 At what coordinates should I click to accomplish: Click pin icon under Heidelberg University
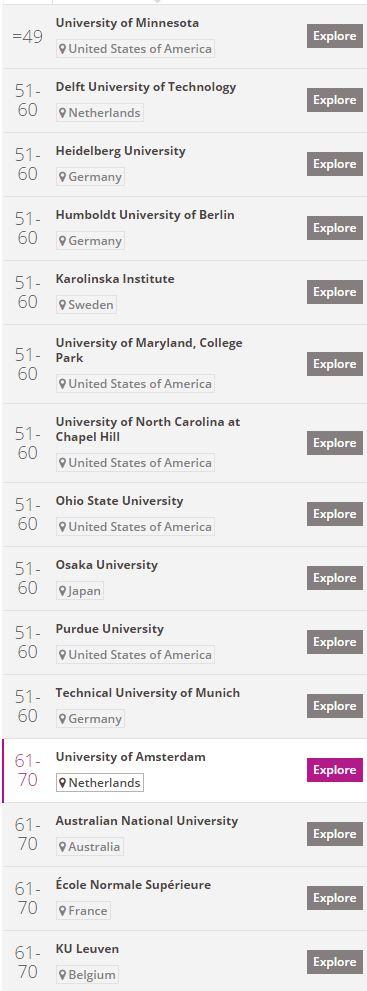[x=63, y=178]
